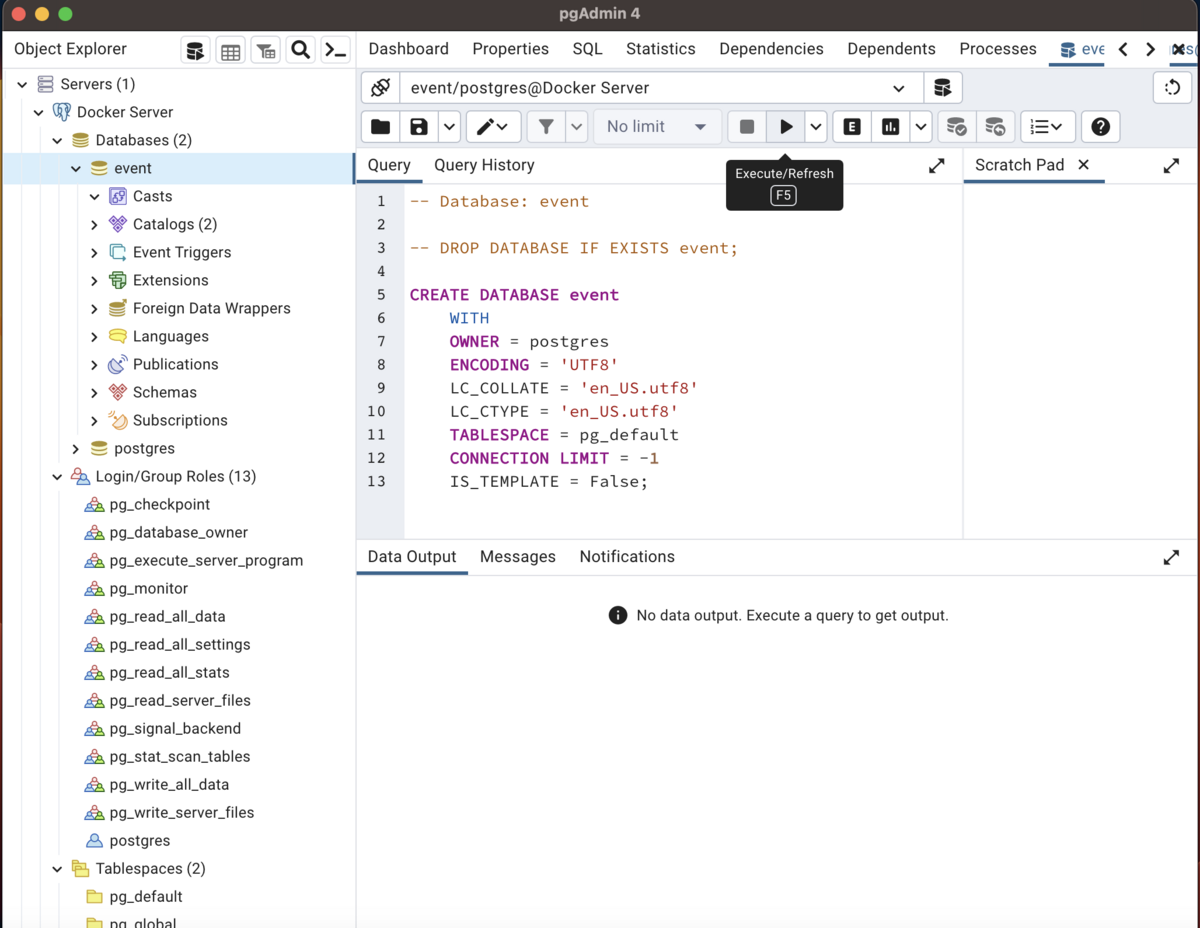Click the new query tool database icon beside connection

pyautogui.click(x=942, y=88)
